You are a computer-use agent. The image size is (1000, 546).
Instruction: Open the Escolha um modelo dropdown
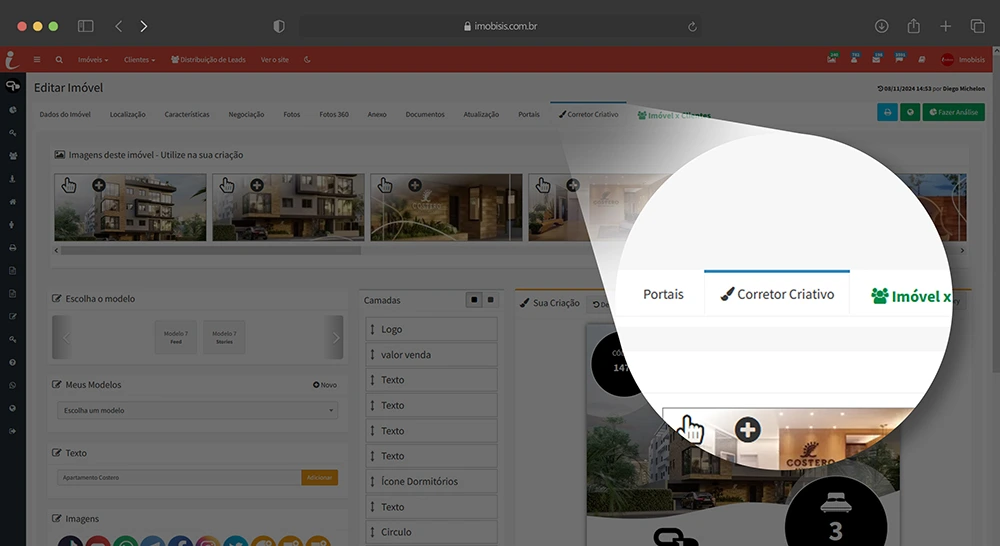point(197,410)
